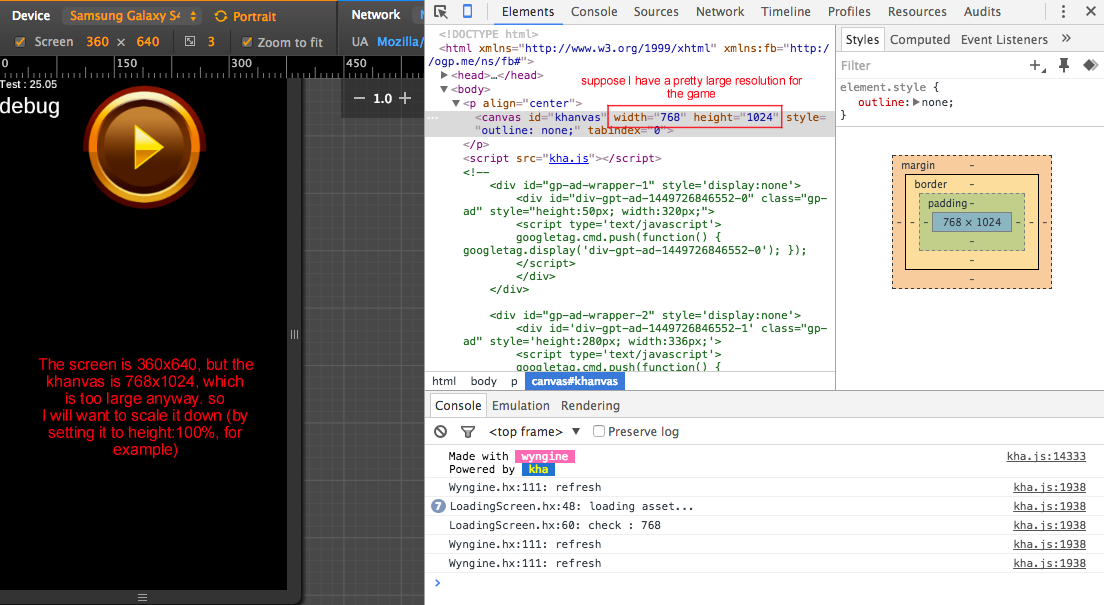Click kha.js:14333 source link

(x=1046, y=456)
